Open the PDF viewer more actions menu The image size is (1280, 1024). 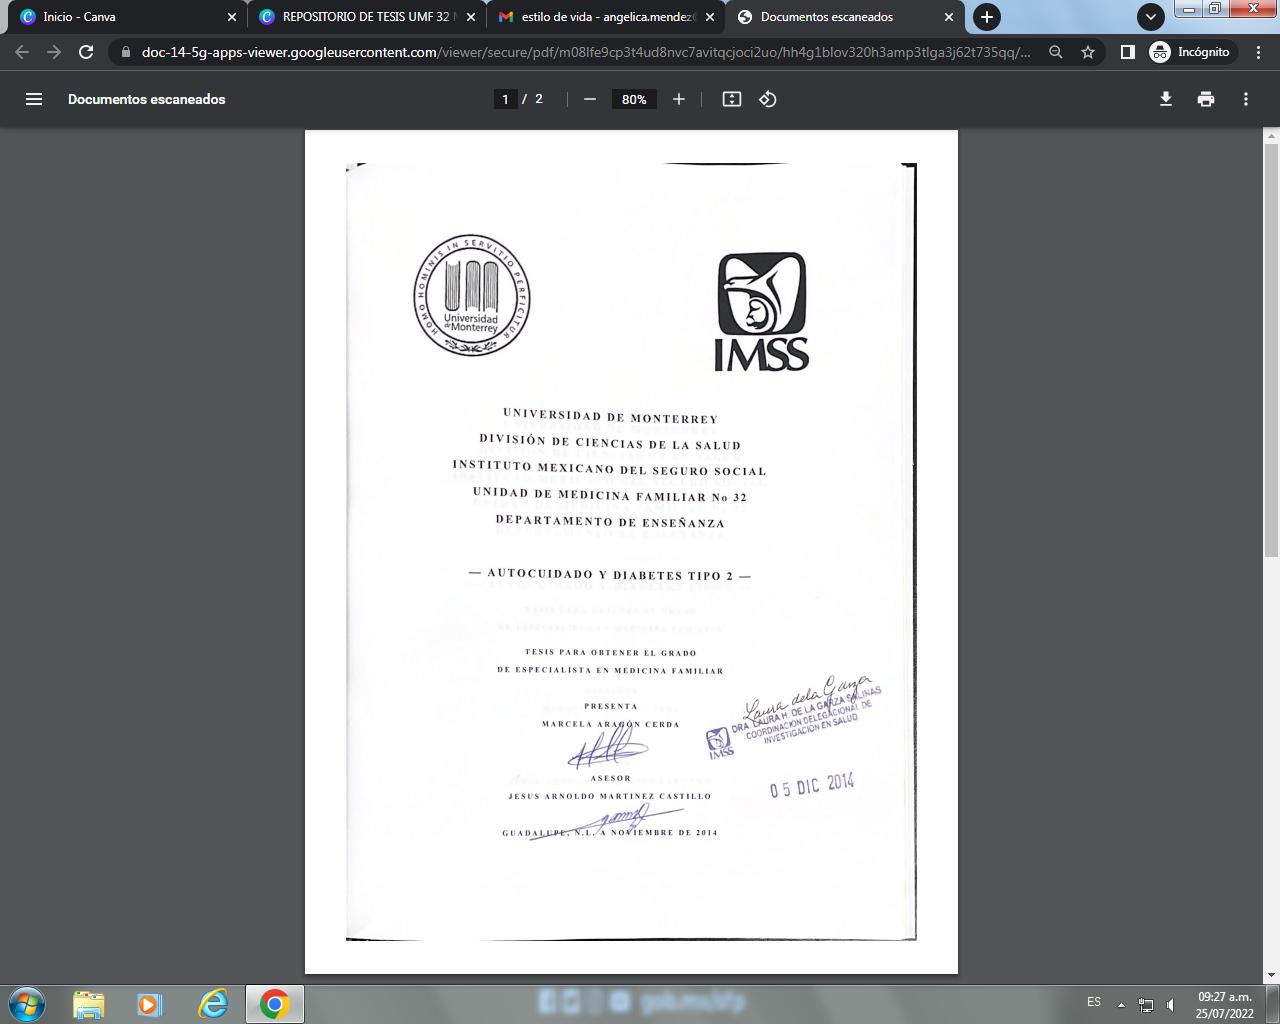coord(1246,99)
